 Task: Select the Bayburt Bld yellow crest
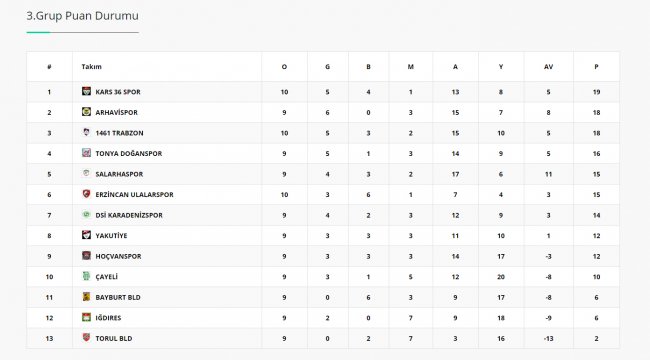click(86, 297)
